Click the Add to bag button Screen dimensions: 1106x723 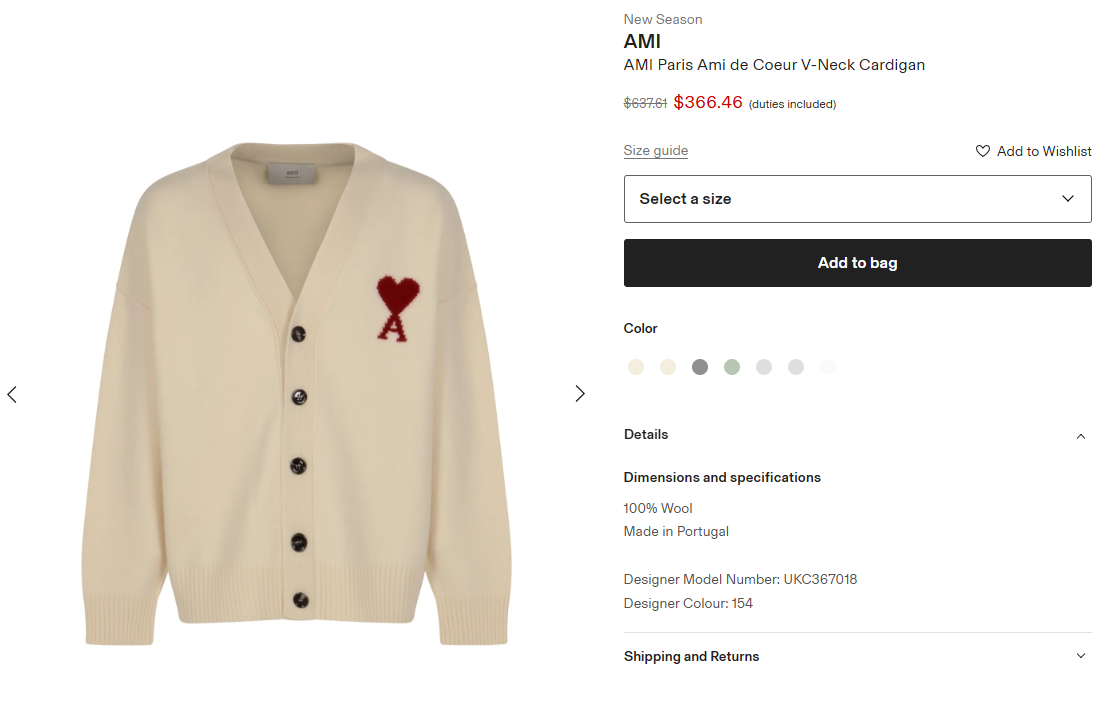[857, 263]
